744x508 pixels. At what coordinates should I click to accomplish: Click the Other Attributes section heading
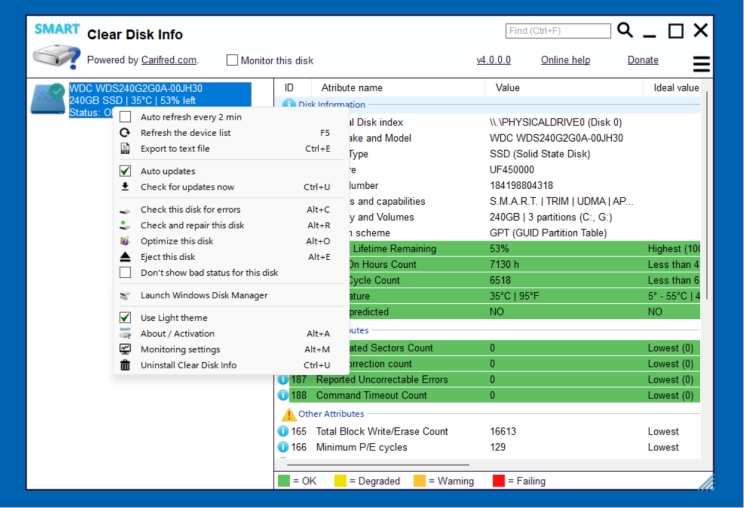(x=331, y=414)
